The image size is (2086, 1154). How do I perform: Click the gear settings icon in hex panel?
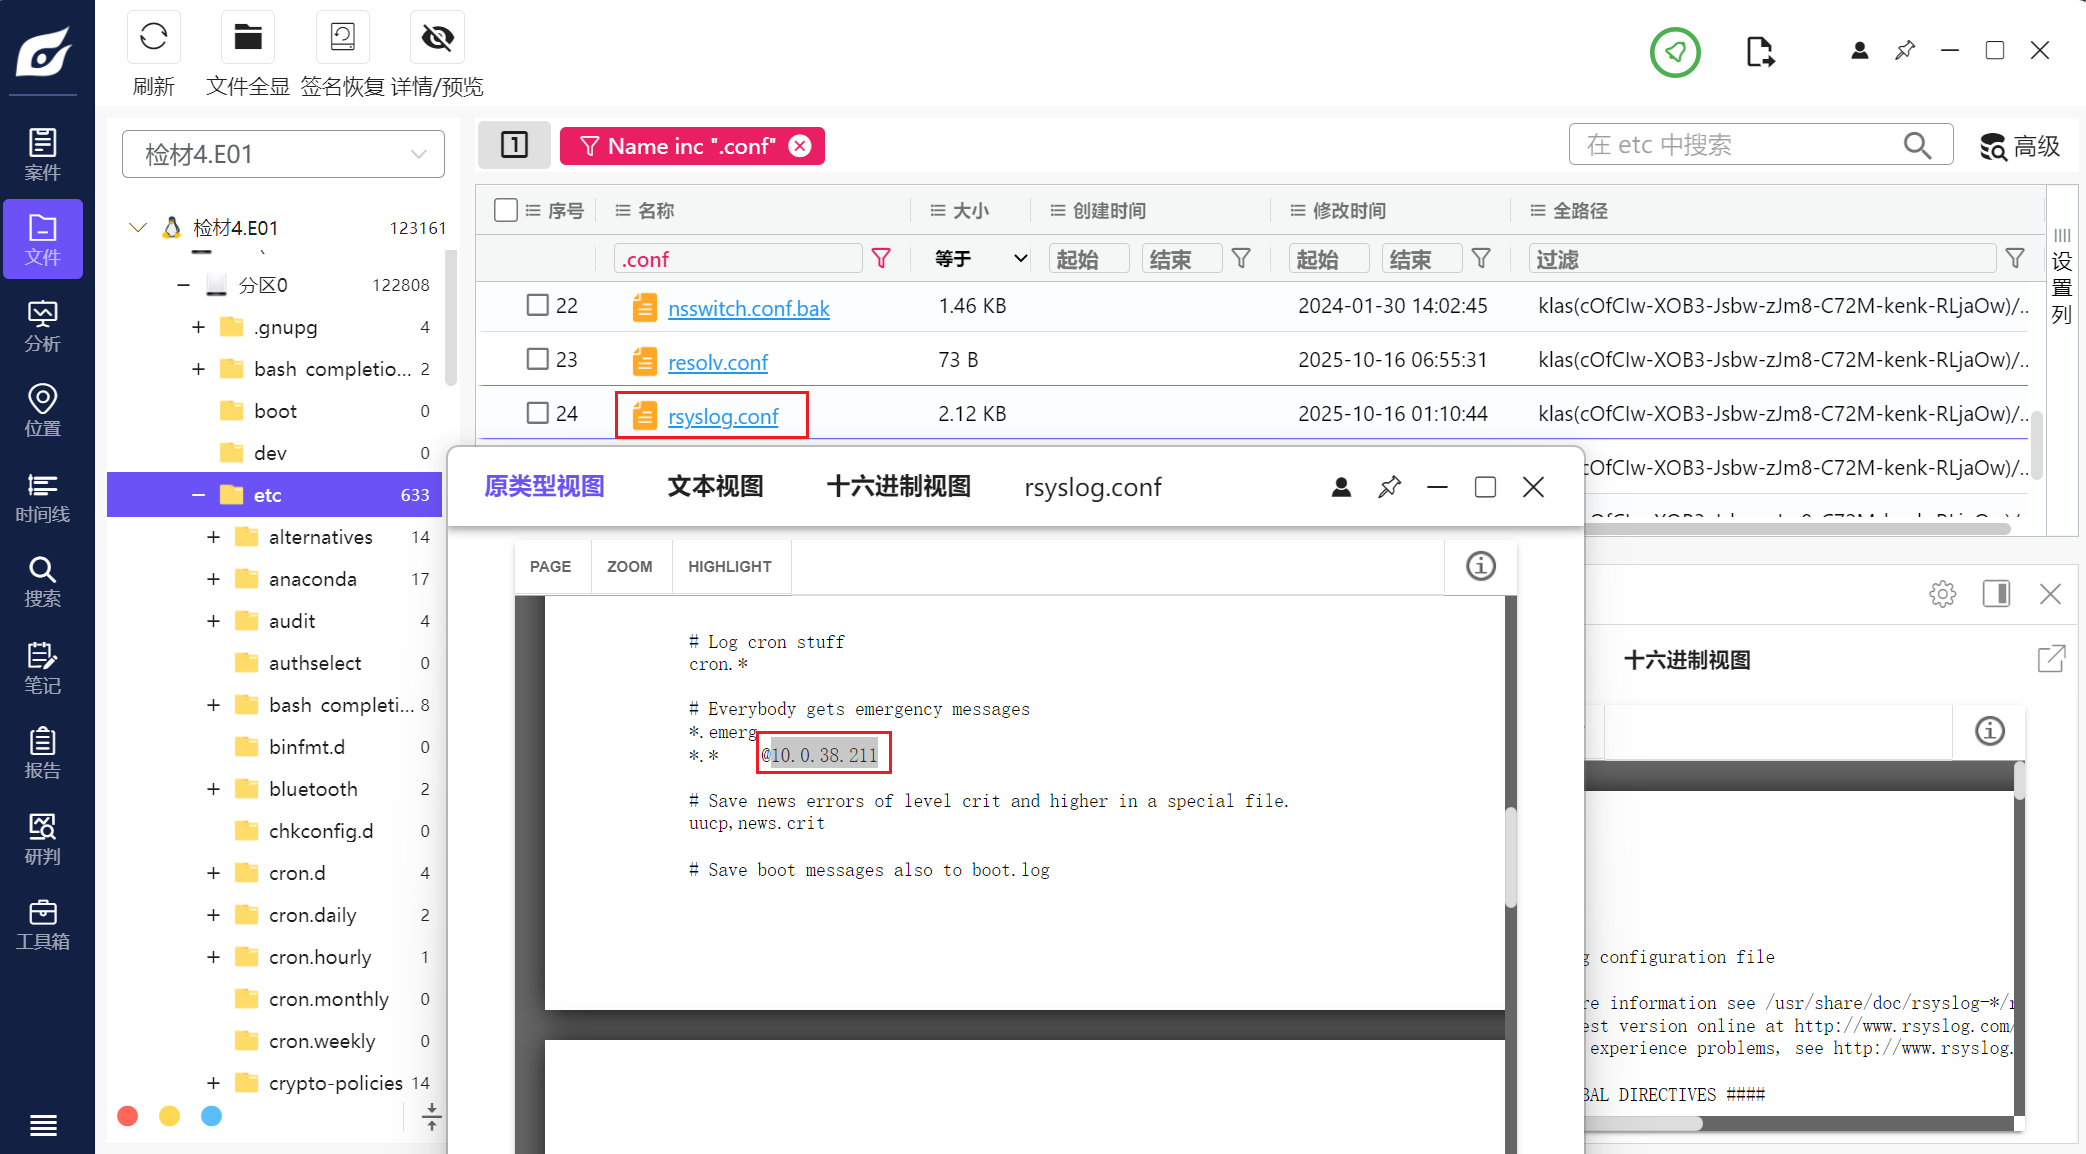[x=1942, y=594]
